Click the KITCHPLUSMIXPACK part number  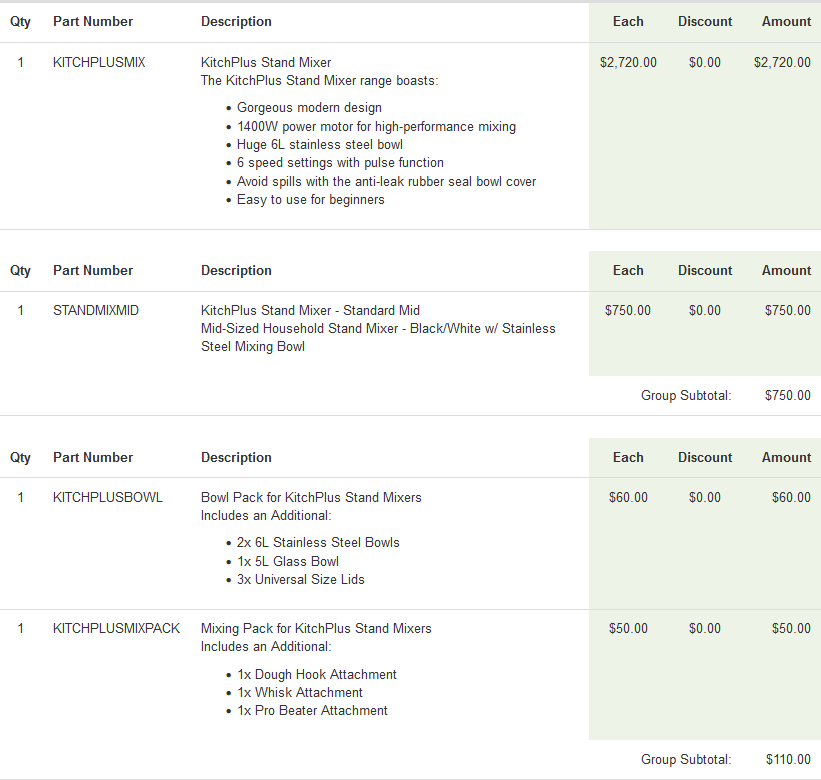click(x=116, y=628)
